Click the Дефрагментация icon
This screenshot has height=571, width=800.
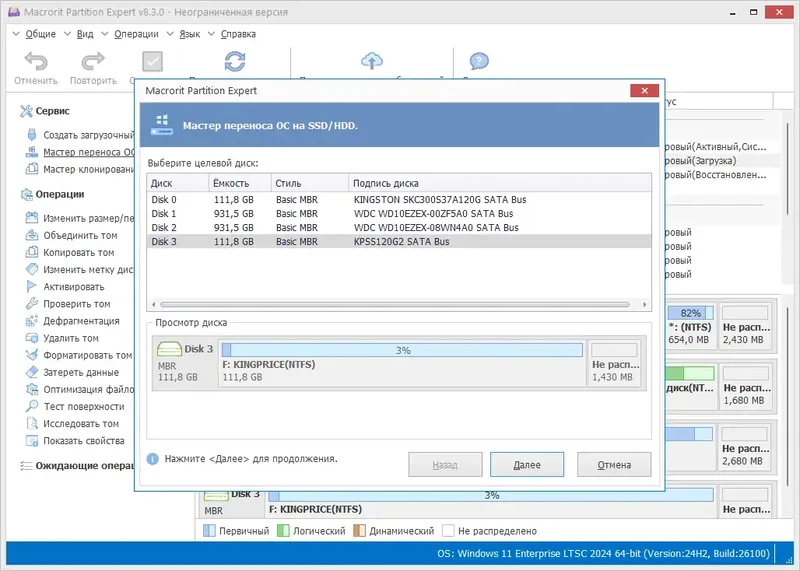(x=32, y=320)
